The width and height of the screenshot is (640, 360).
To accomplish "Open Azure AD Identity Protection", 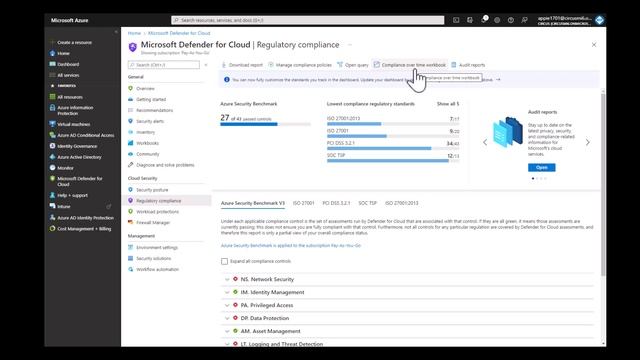I will click(85, 218).
